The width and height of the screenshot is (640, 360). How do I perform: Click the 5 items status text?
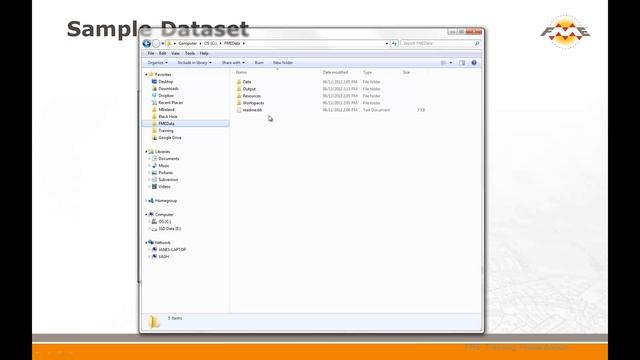click(175, 318)
